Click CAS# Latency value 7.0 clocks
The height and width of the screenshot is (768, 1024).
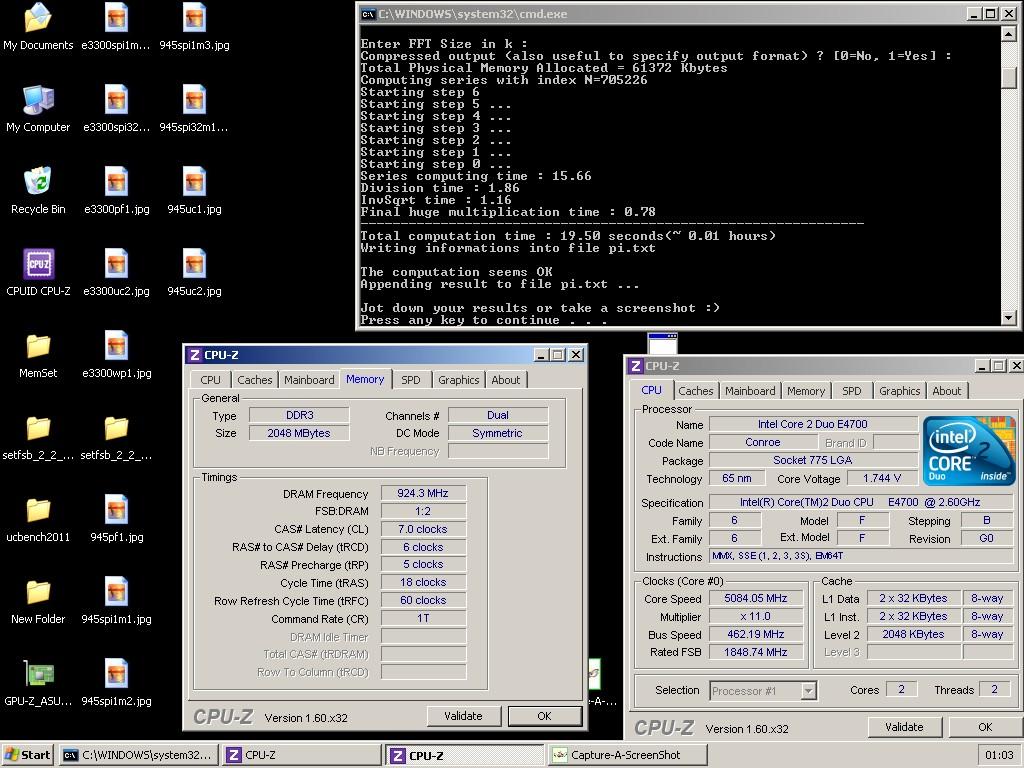(423, 529)
